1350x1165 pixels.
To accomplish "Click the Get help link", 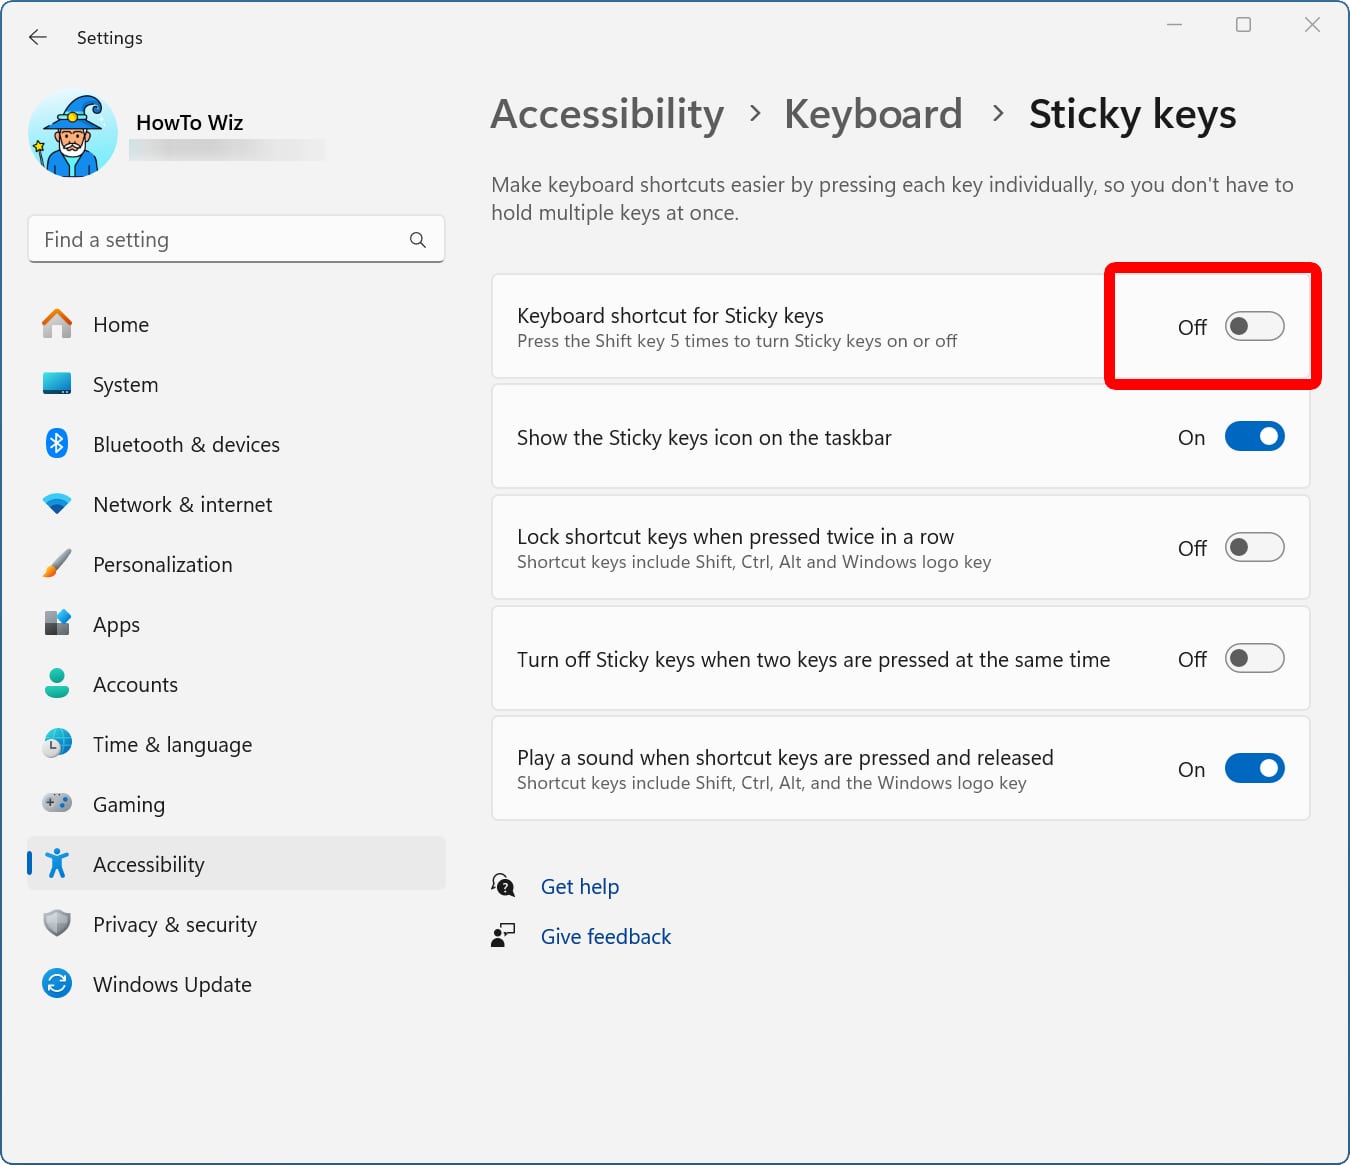I will click(580, 886).
